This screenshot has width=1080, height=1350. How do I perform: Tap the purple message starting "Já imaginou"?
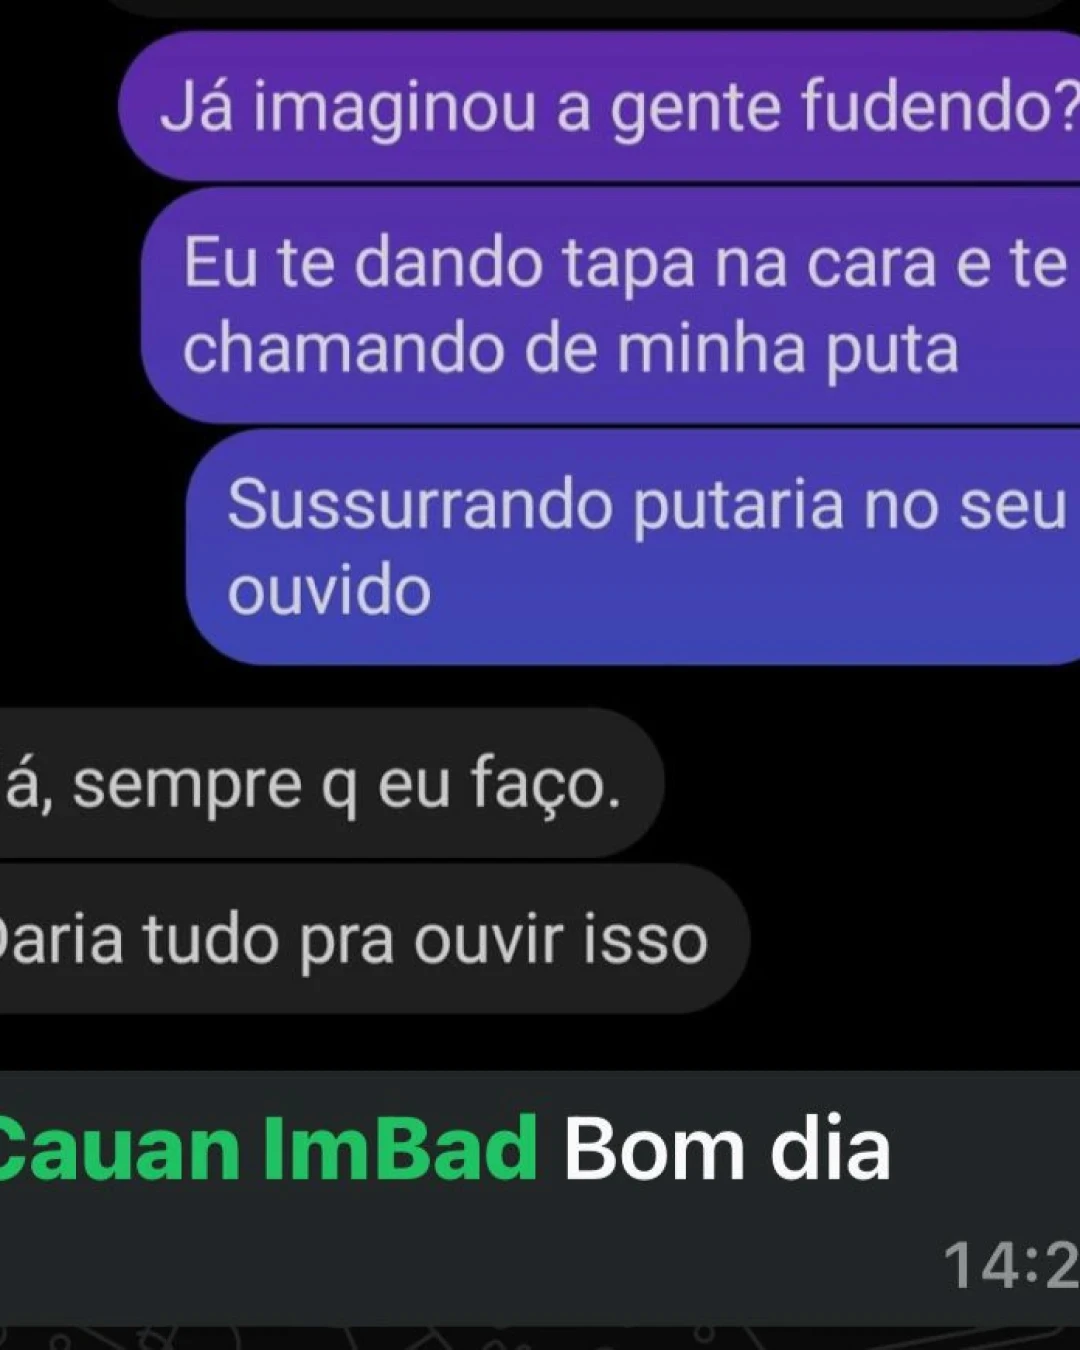click(600, 106)
